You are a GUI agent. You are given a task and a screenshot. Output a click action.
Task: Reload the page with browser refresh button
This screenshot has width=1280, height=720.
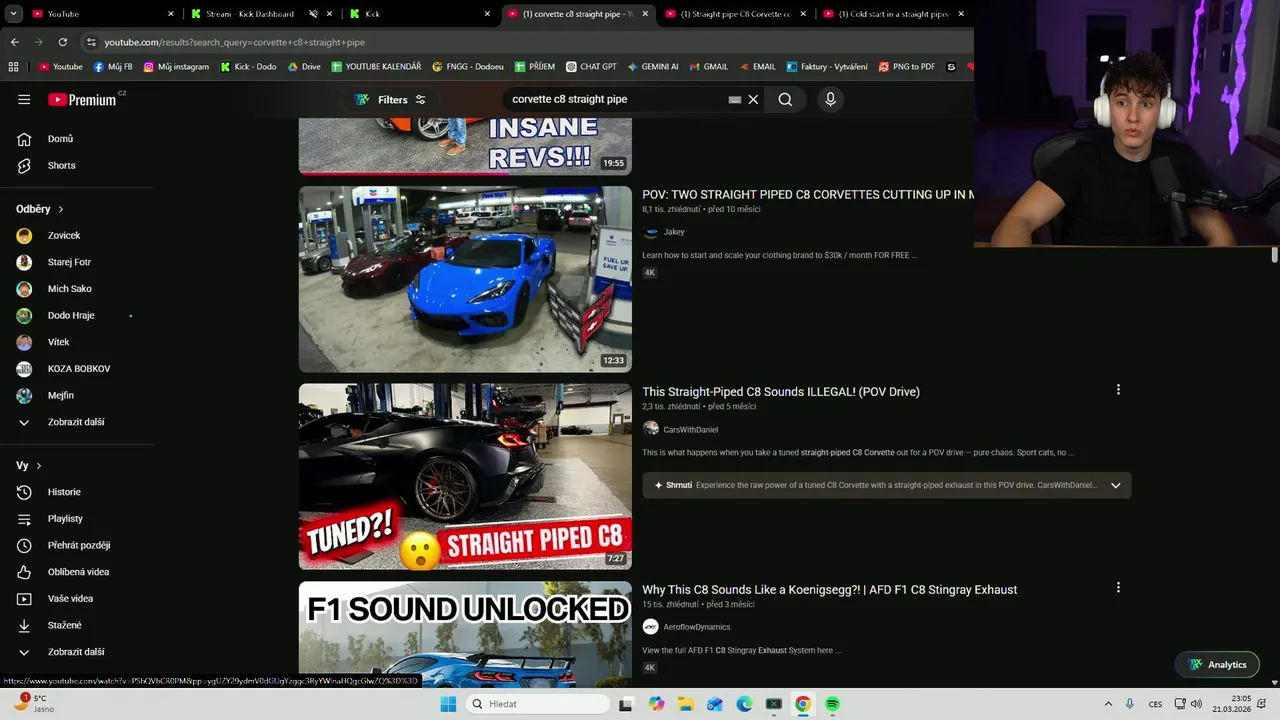(63, 42)
